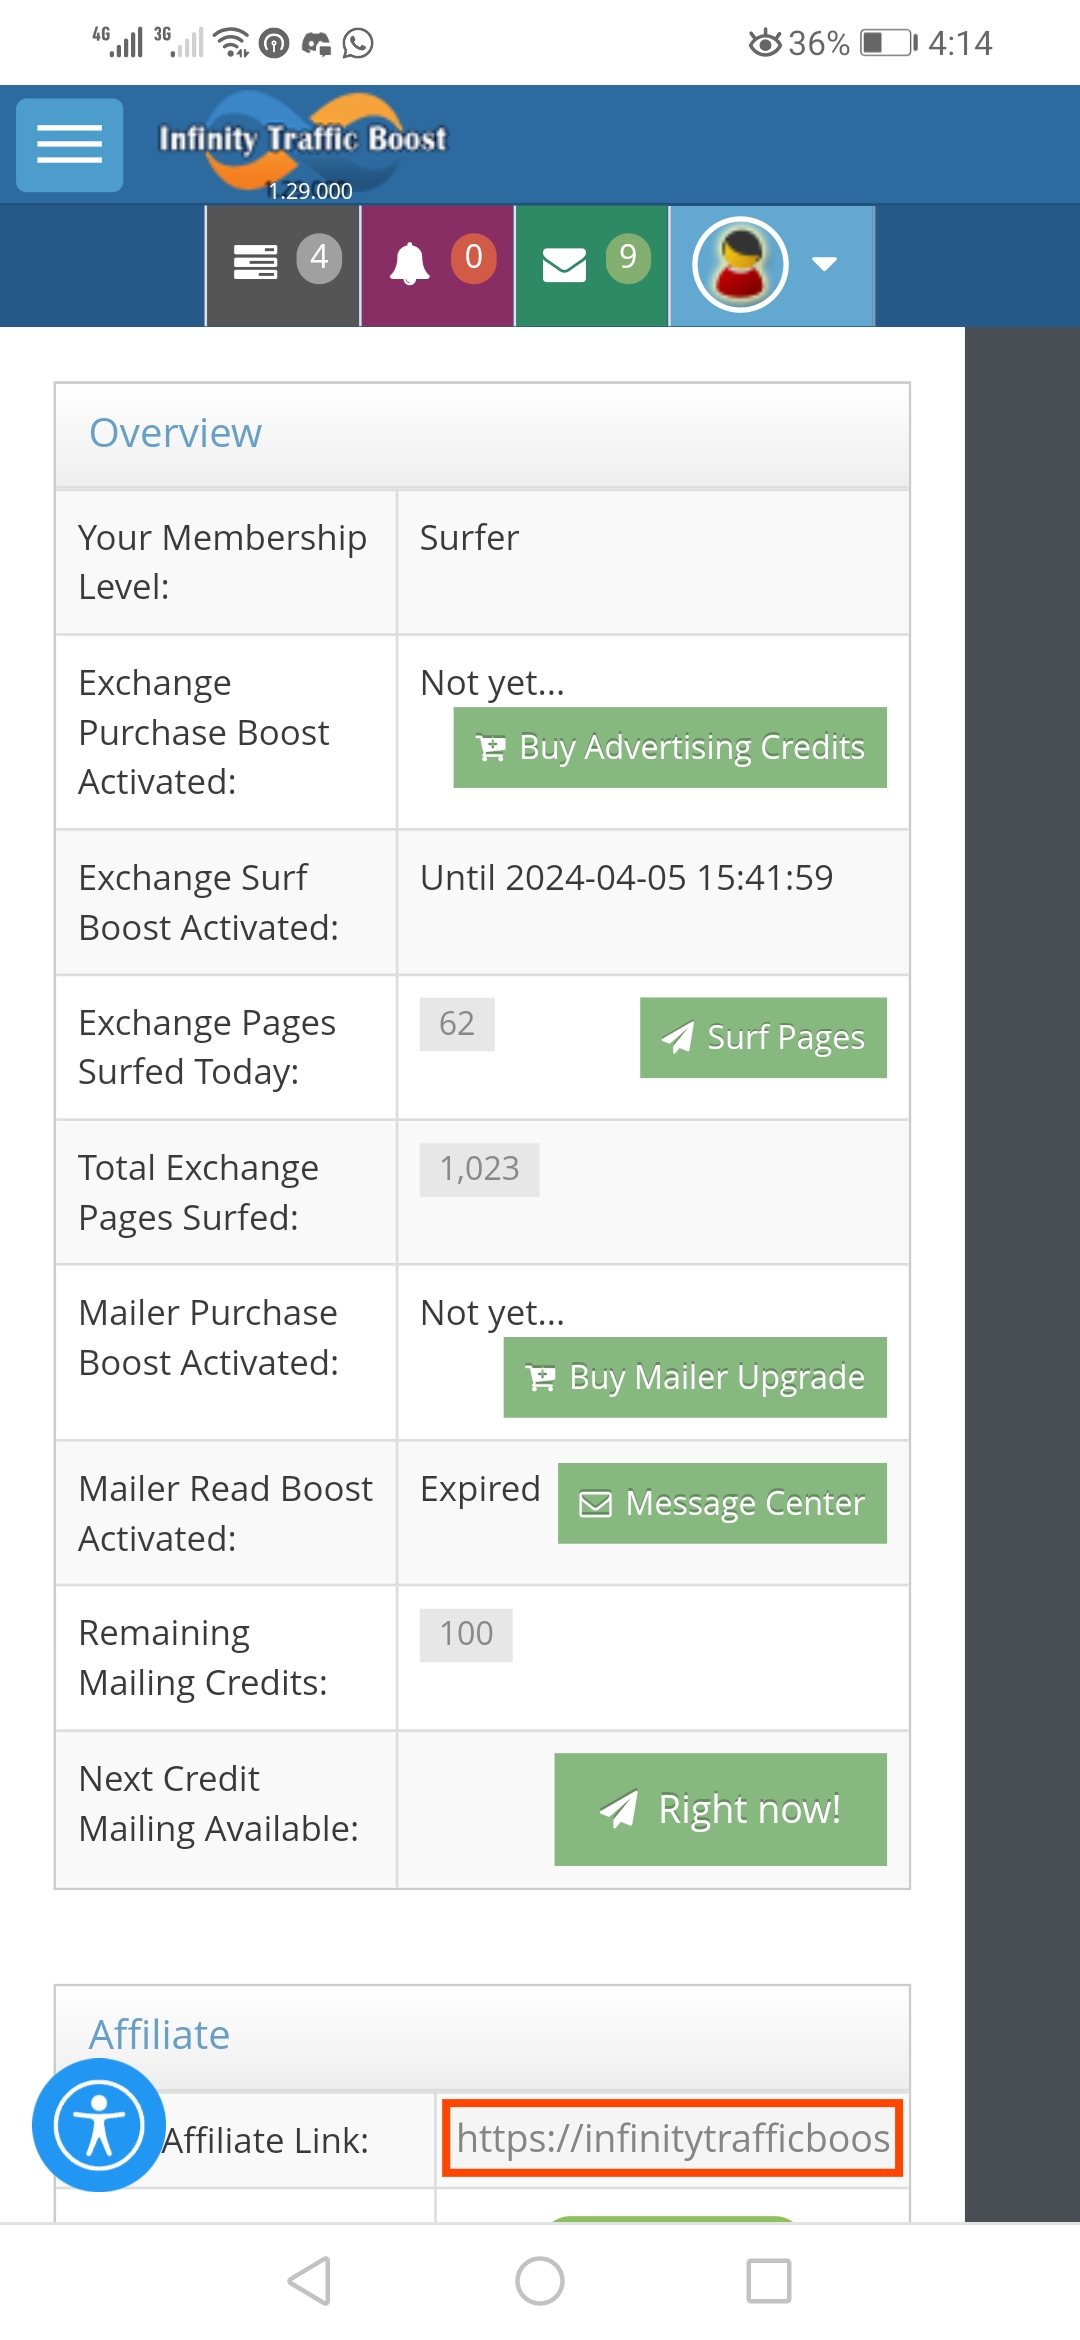1080x2340 pixels.
Task: Click the Remaining Mailing Credits: label
Action: 203,1658
